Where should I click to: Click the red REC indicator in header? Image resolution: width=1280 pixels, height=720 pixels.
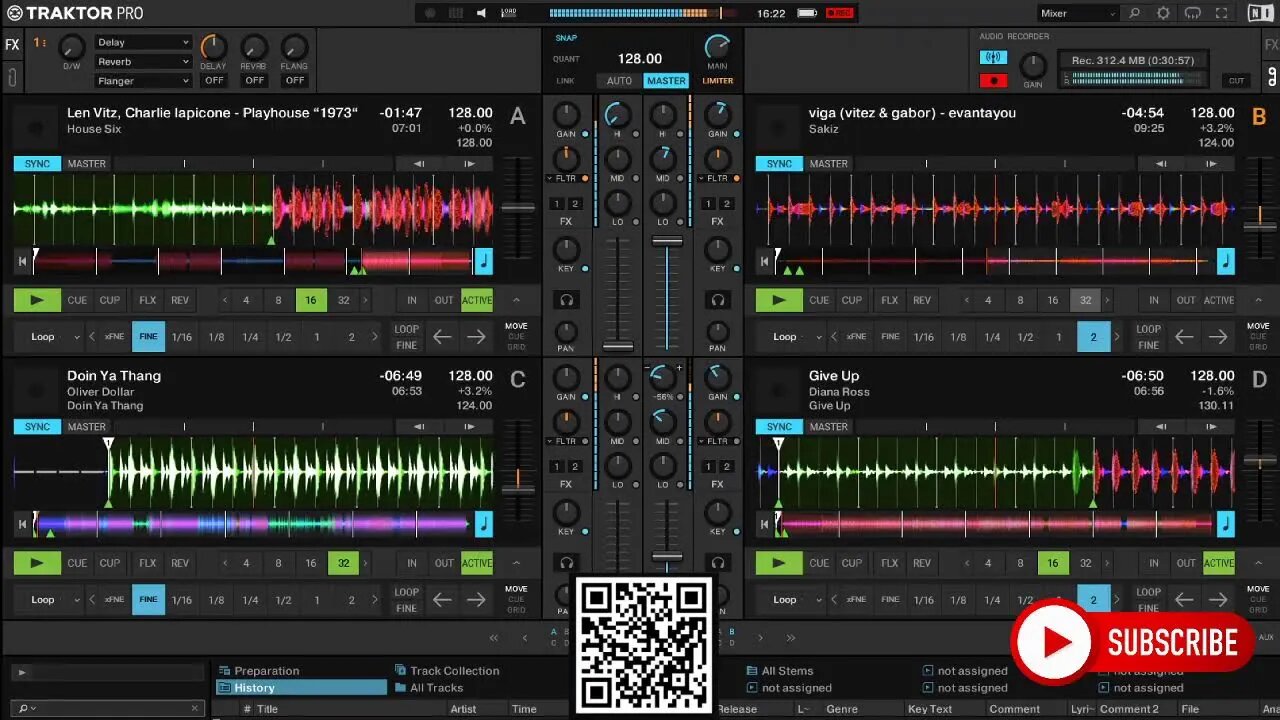click(840, 13)
